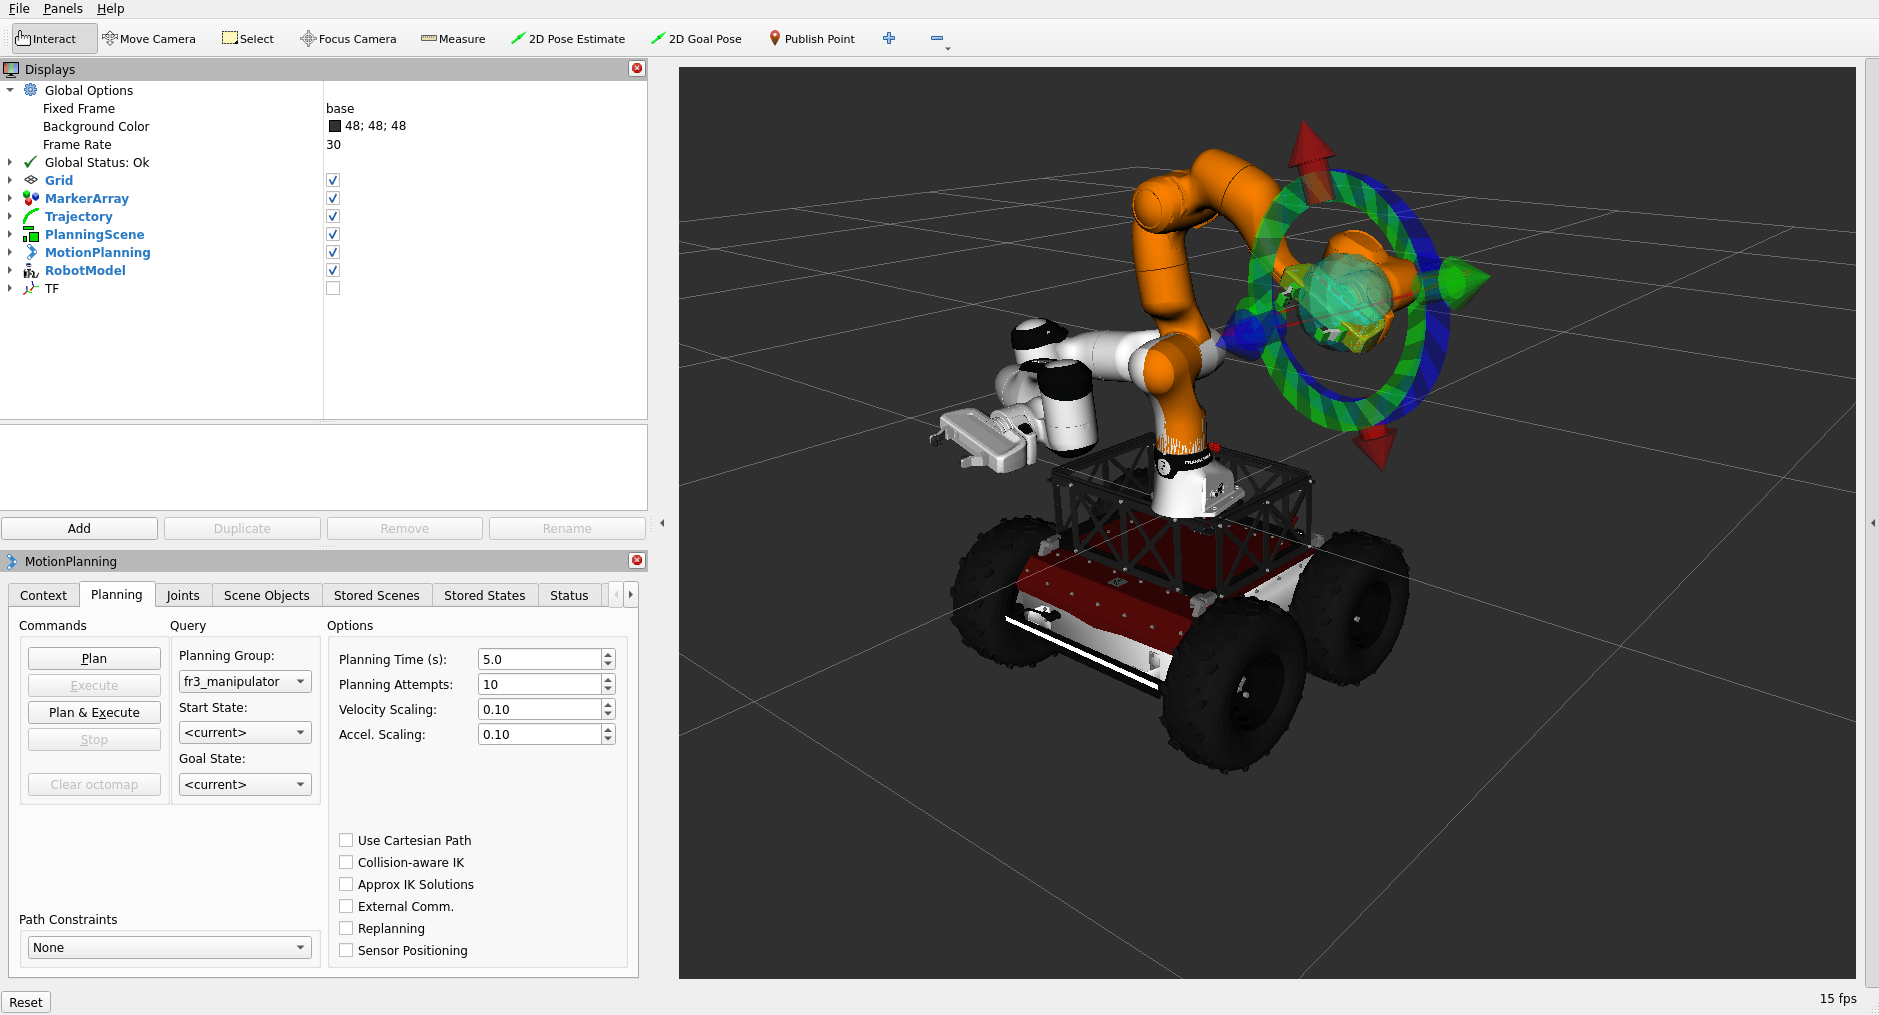
Task: Check the External Comm. option
Action: pos(346,906)
